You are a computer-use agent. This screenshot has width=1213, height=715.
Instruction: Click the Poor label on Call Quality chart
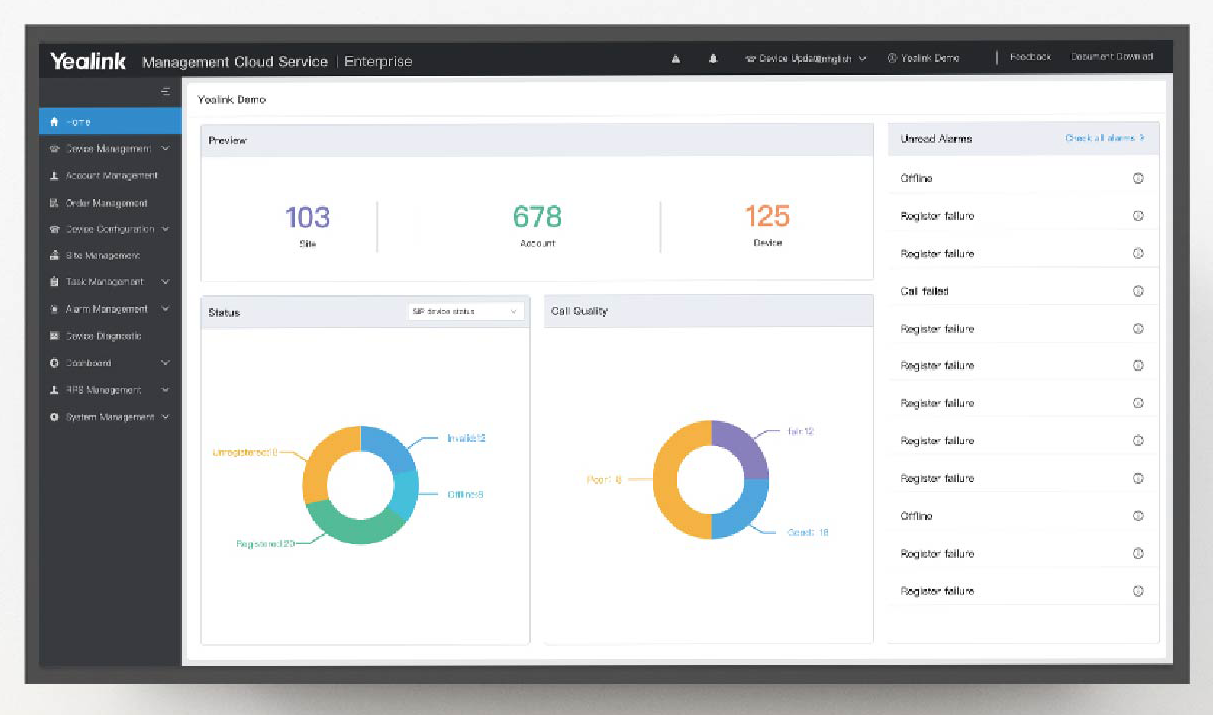click(x=604, y=480)
